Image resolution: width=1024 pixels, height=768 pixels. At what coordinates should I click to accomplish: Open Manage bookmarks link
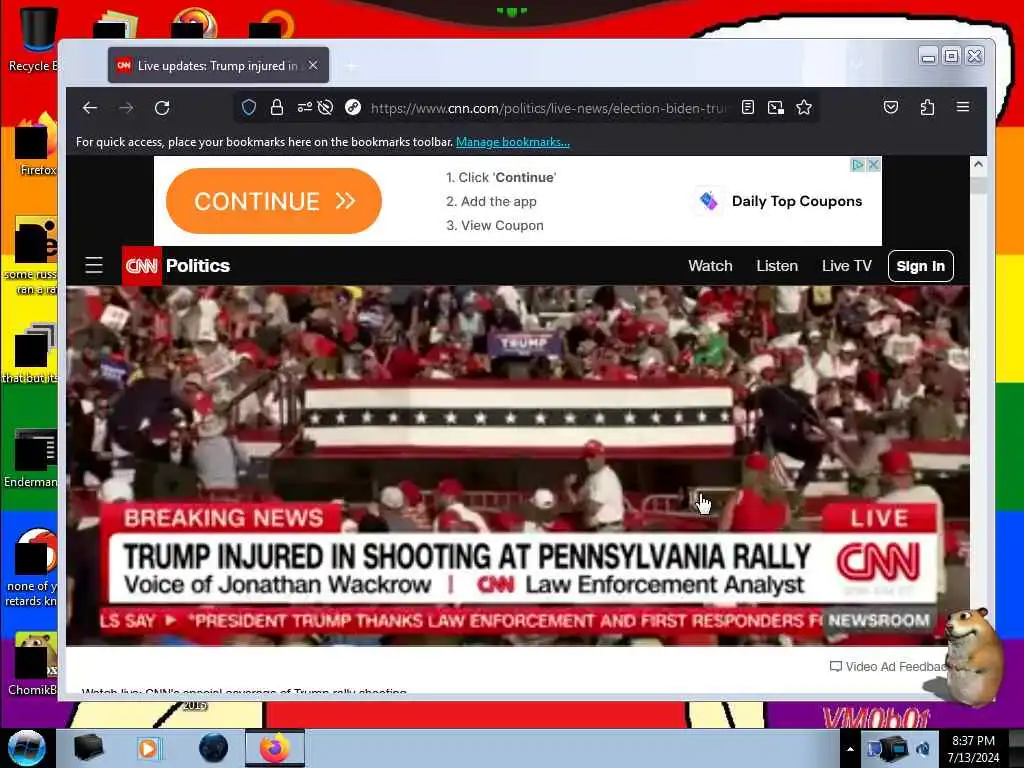[x=513, y=142]
